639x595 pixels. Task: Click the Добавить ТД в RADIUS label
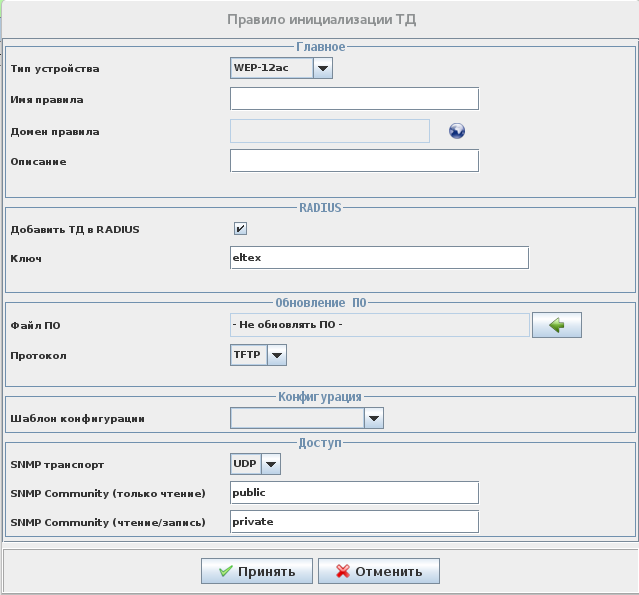coord(75,229)
